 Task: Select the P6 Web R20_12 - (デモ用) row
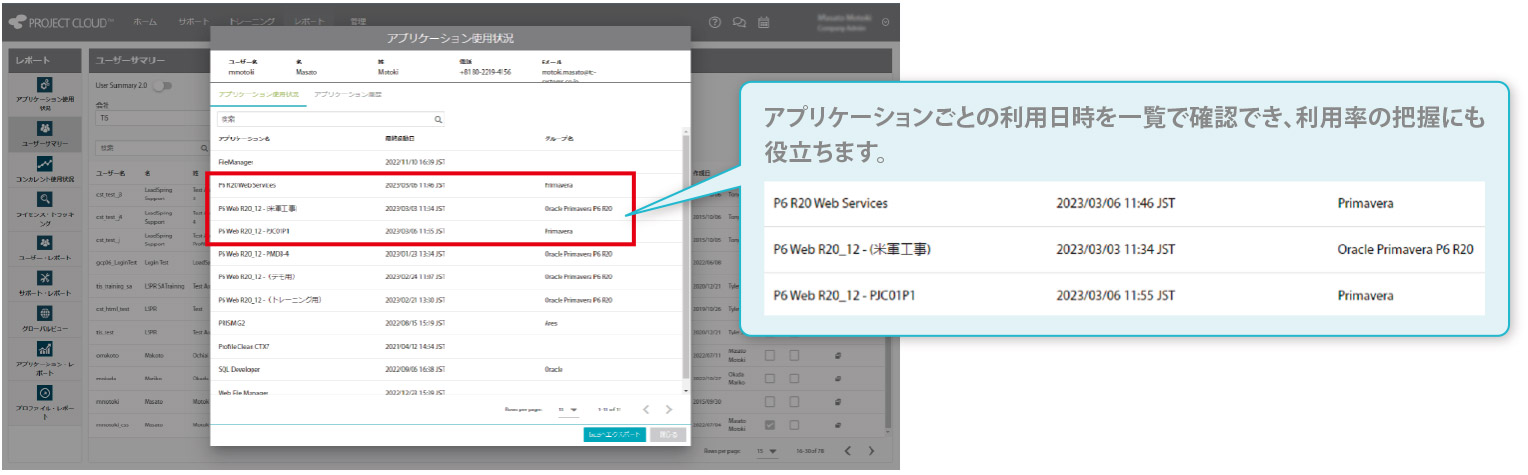(448, 277)
